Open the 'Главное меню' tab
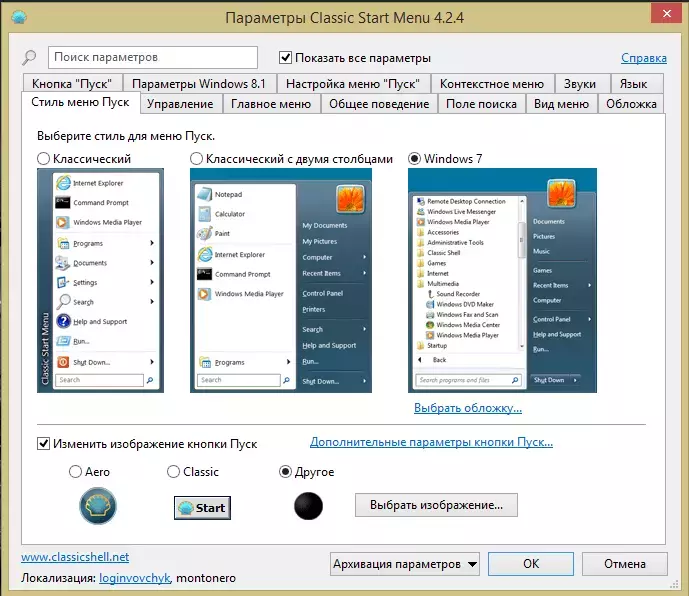This screenshot has width=689, height=596. (x=271, y=104)
